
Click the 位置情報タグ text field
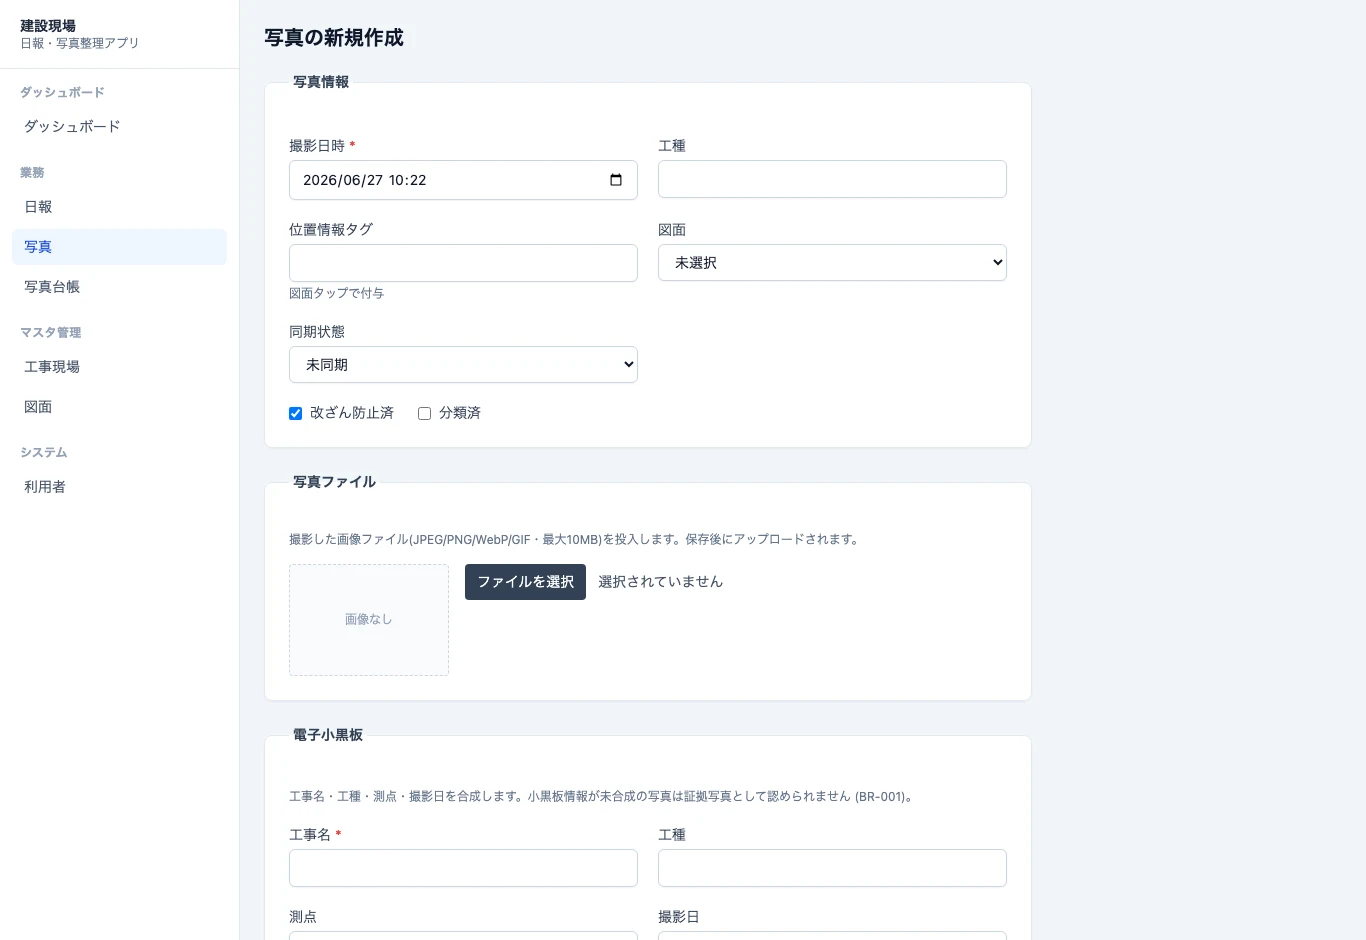463,263
